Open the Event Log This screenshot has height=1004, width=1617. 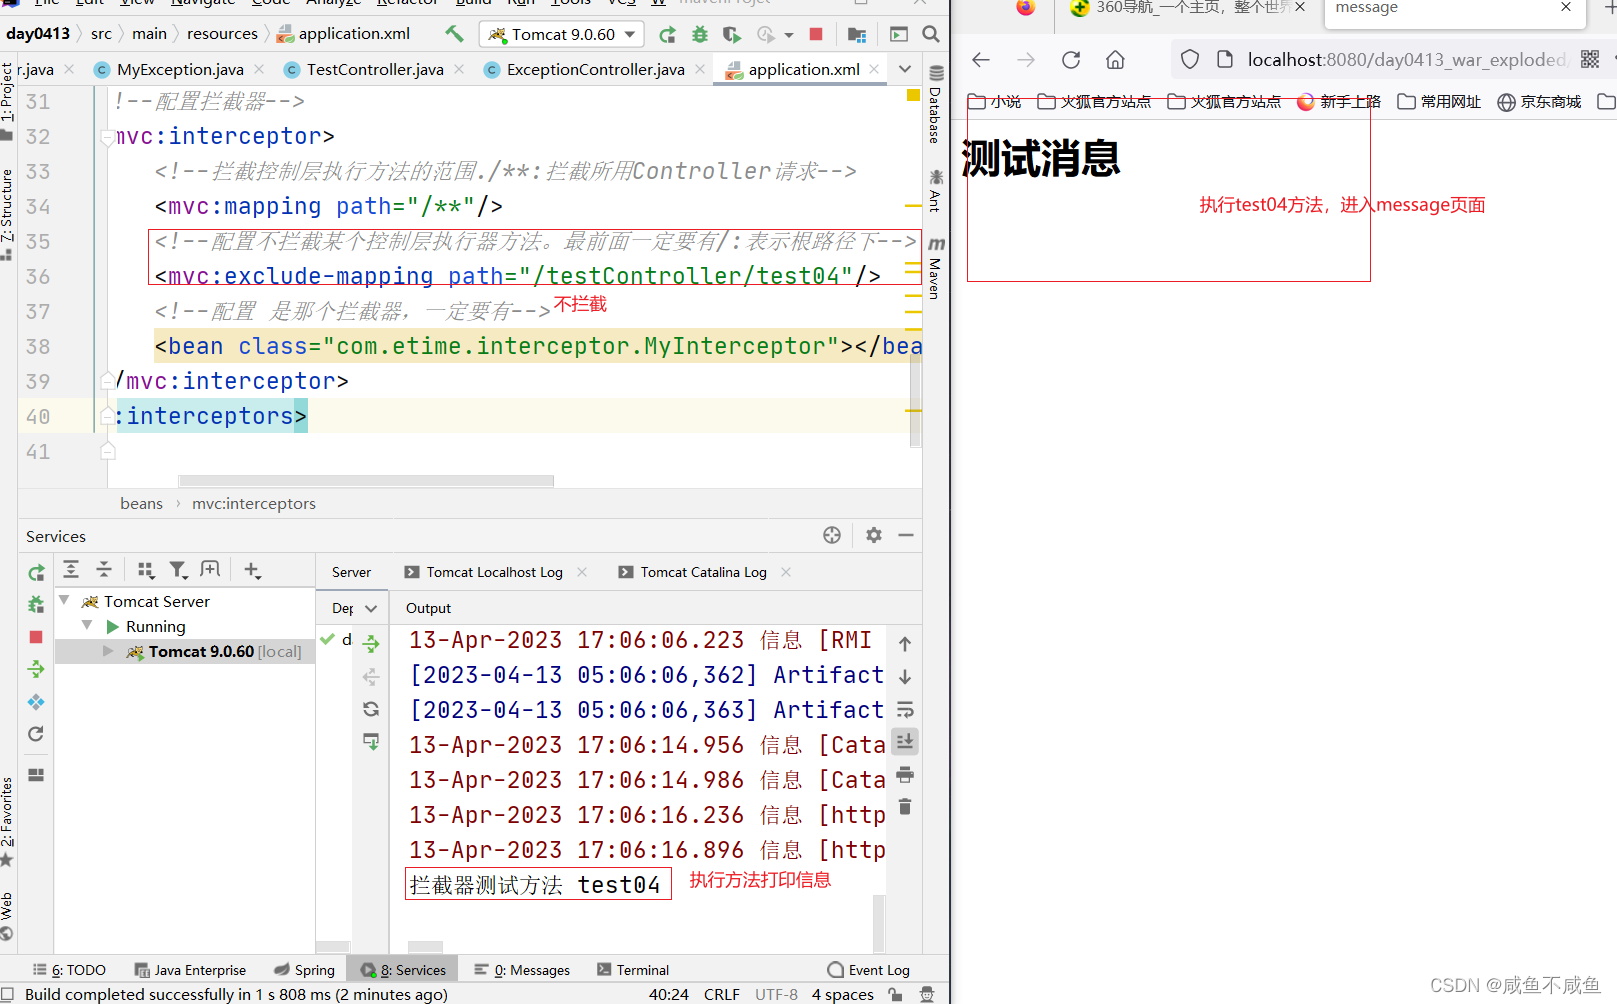tap(869, 970)
